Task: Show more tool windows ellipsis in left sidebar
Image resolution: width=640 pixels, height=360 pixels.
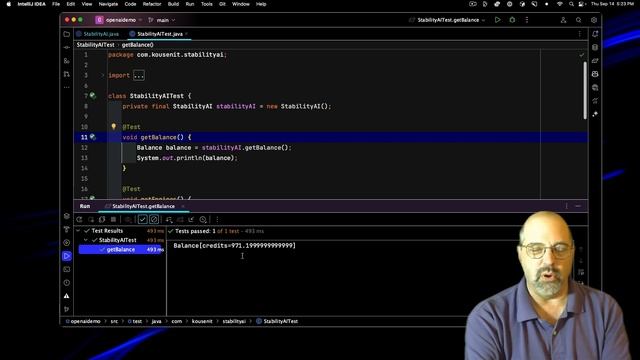Action: click(x=67, y=87)
